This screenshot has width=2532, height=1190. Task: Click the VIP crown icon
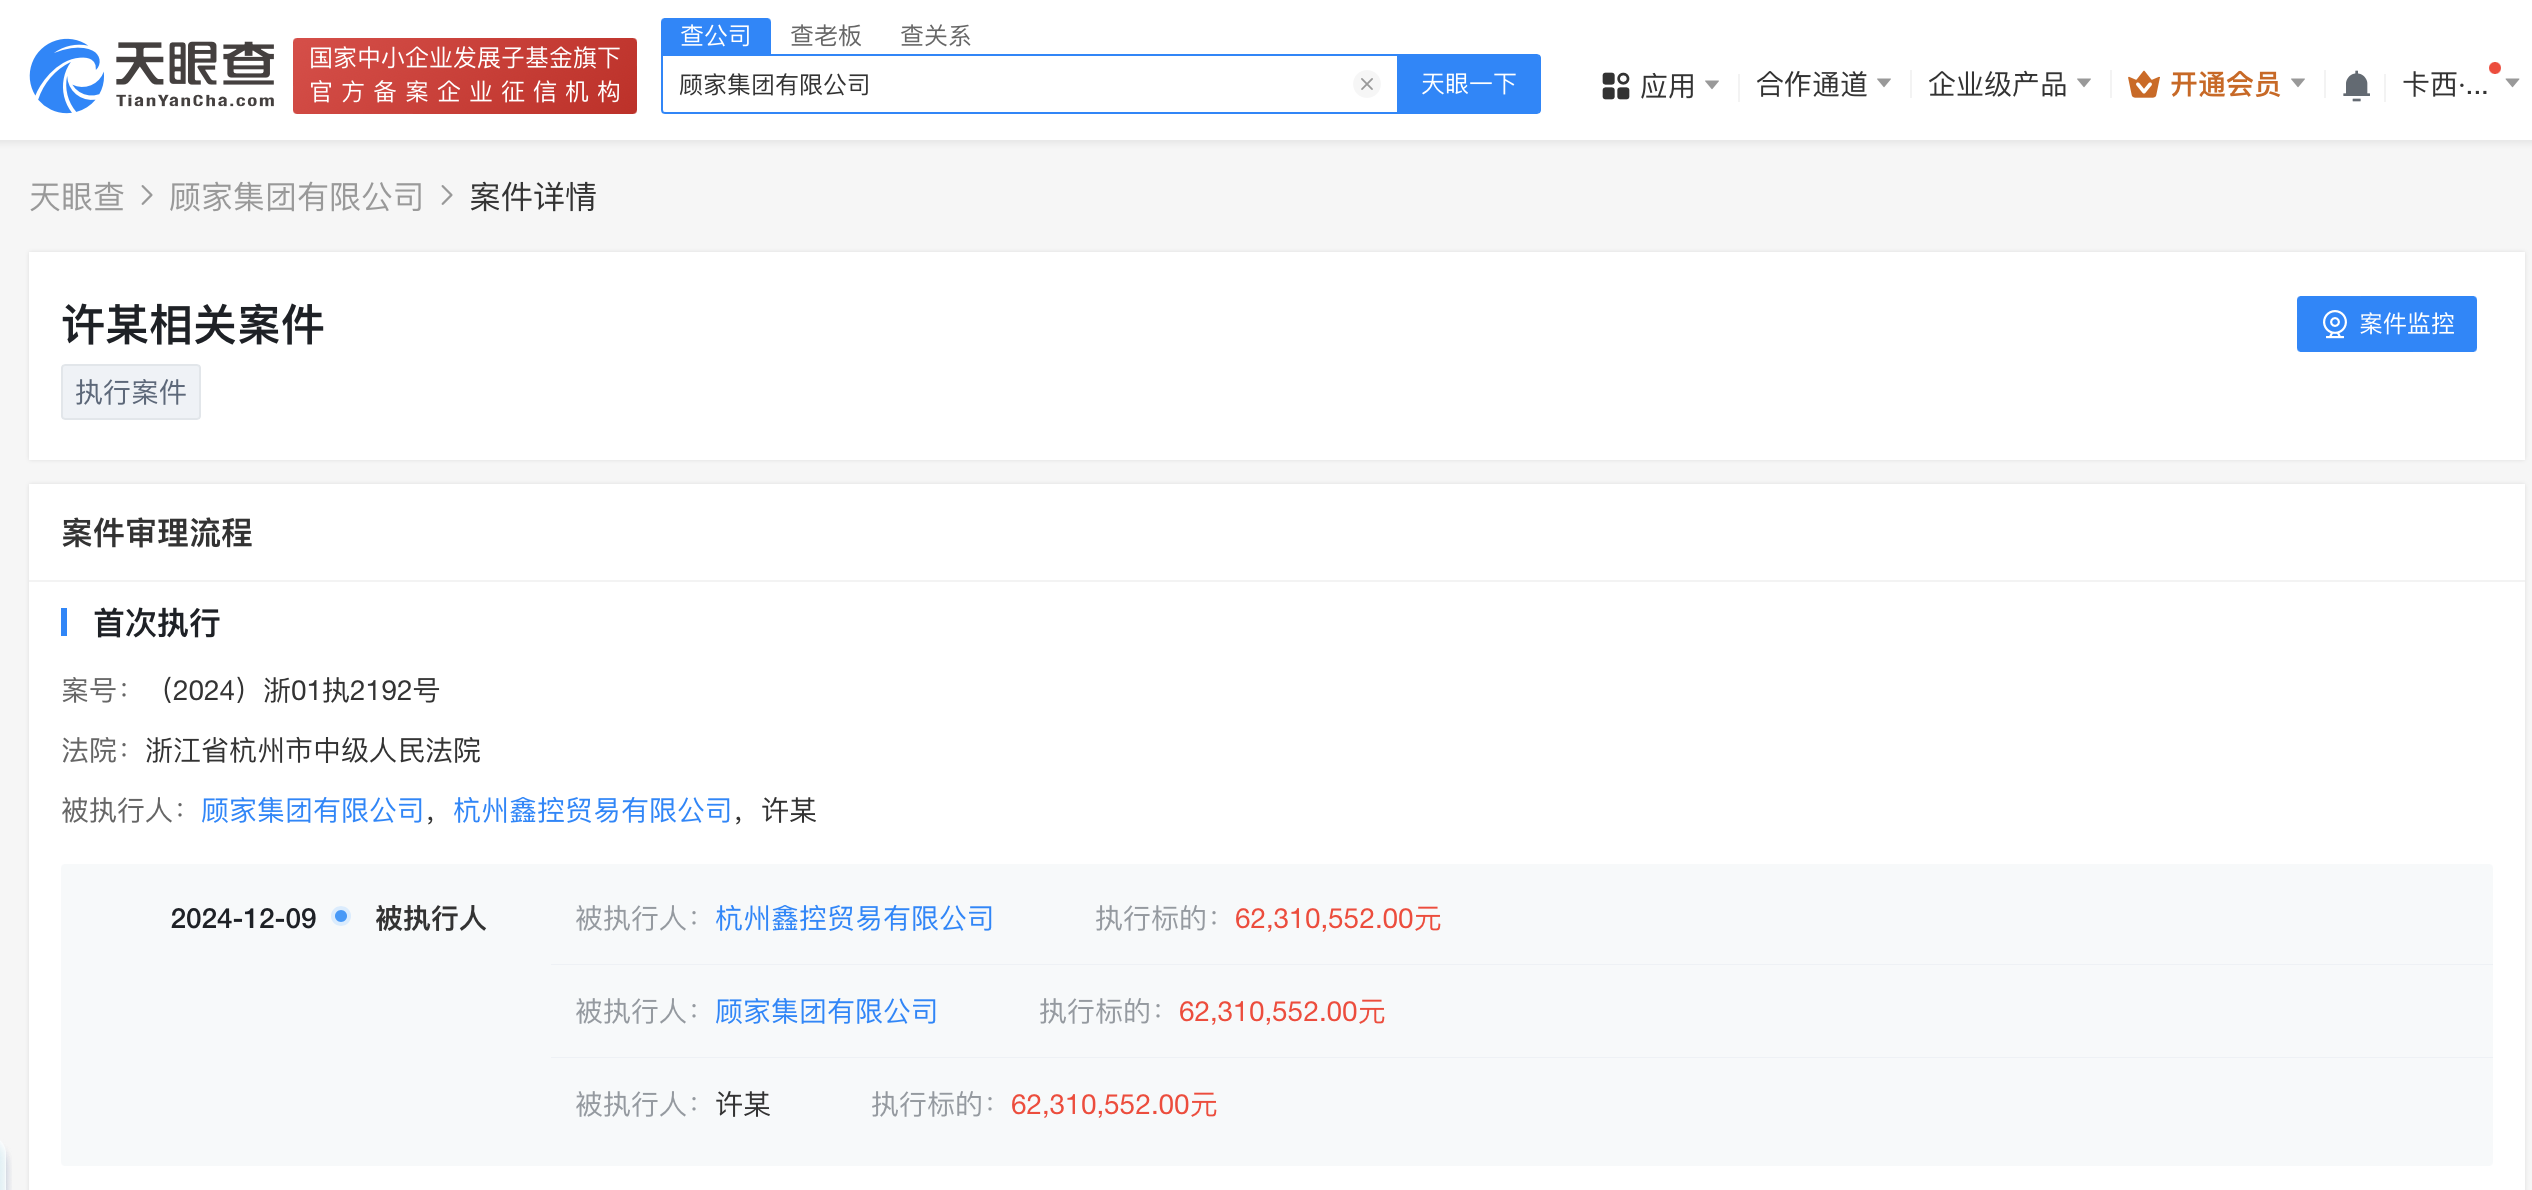pyautogui.click(x=2143, y=86)
